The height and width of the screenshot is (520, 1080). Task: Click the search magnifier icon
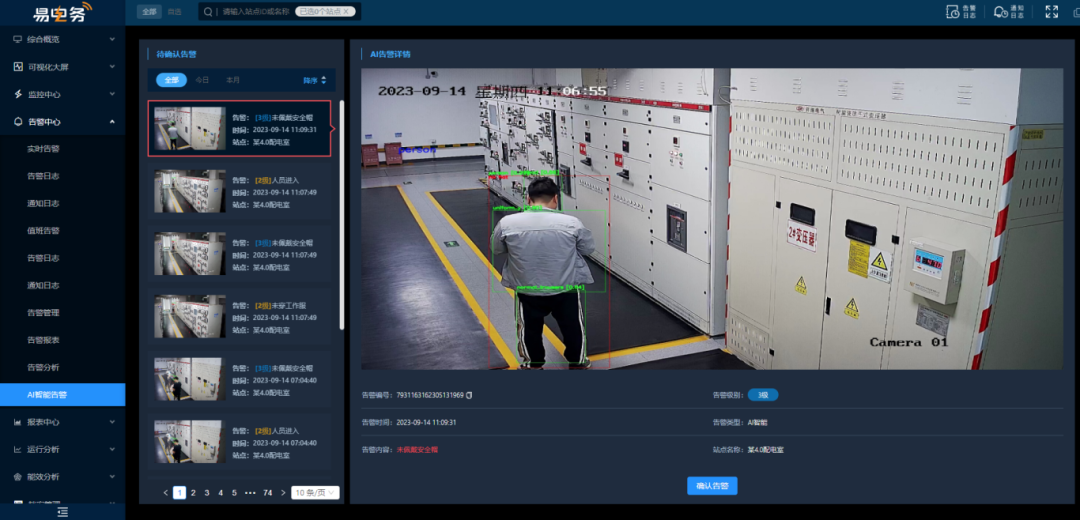coord(208,12)
